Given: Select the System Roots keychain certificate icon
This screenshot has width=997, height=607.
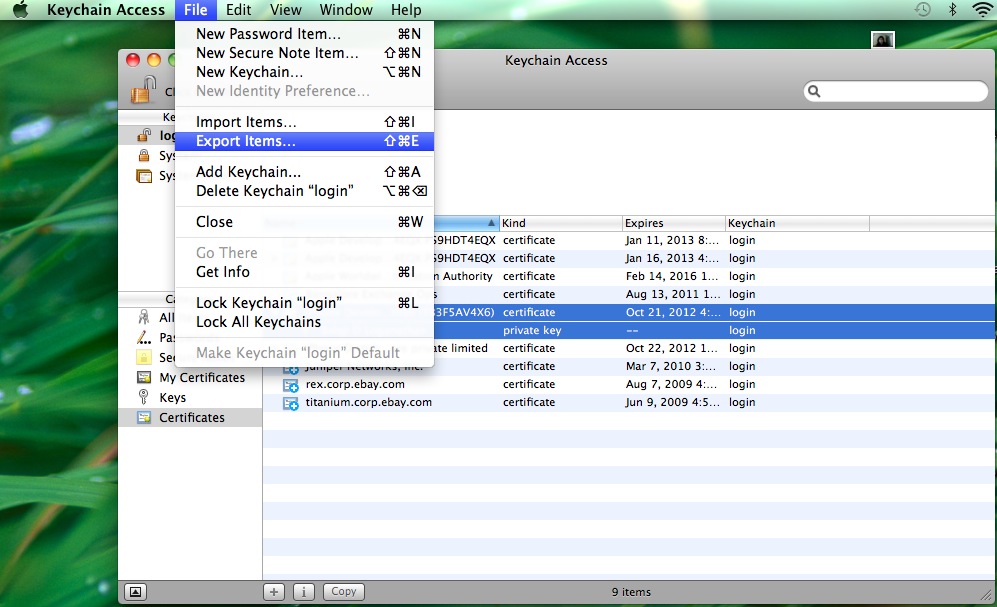Looking at the screenshot, I should (x=144, y=175).
